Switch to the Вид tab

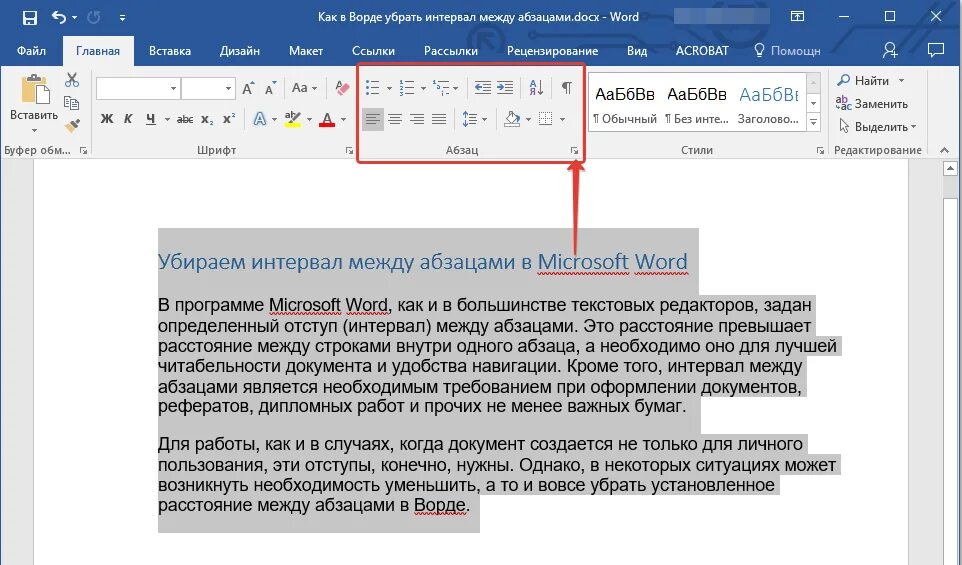[637, 51]
